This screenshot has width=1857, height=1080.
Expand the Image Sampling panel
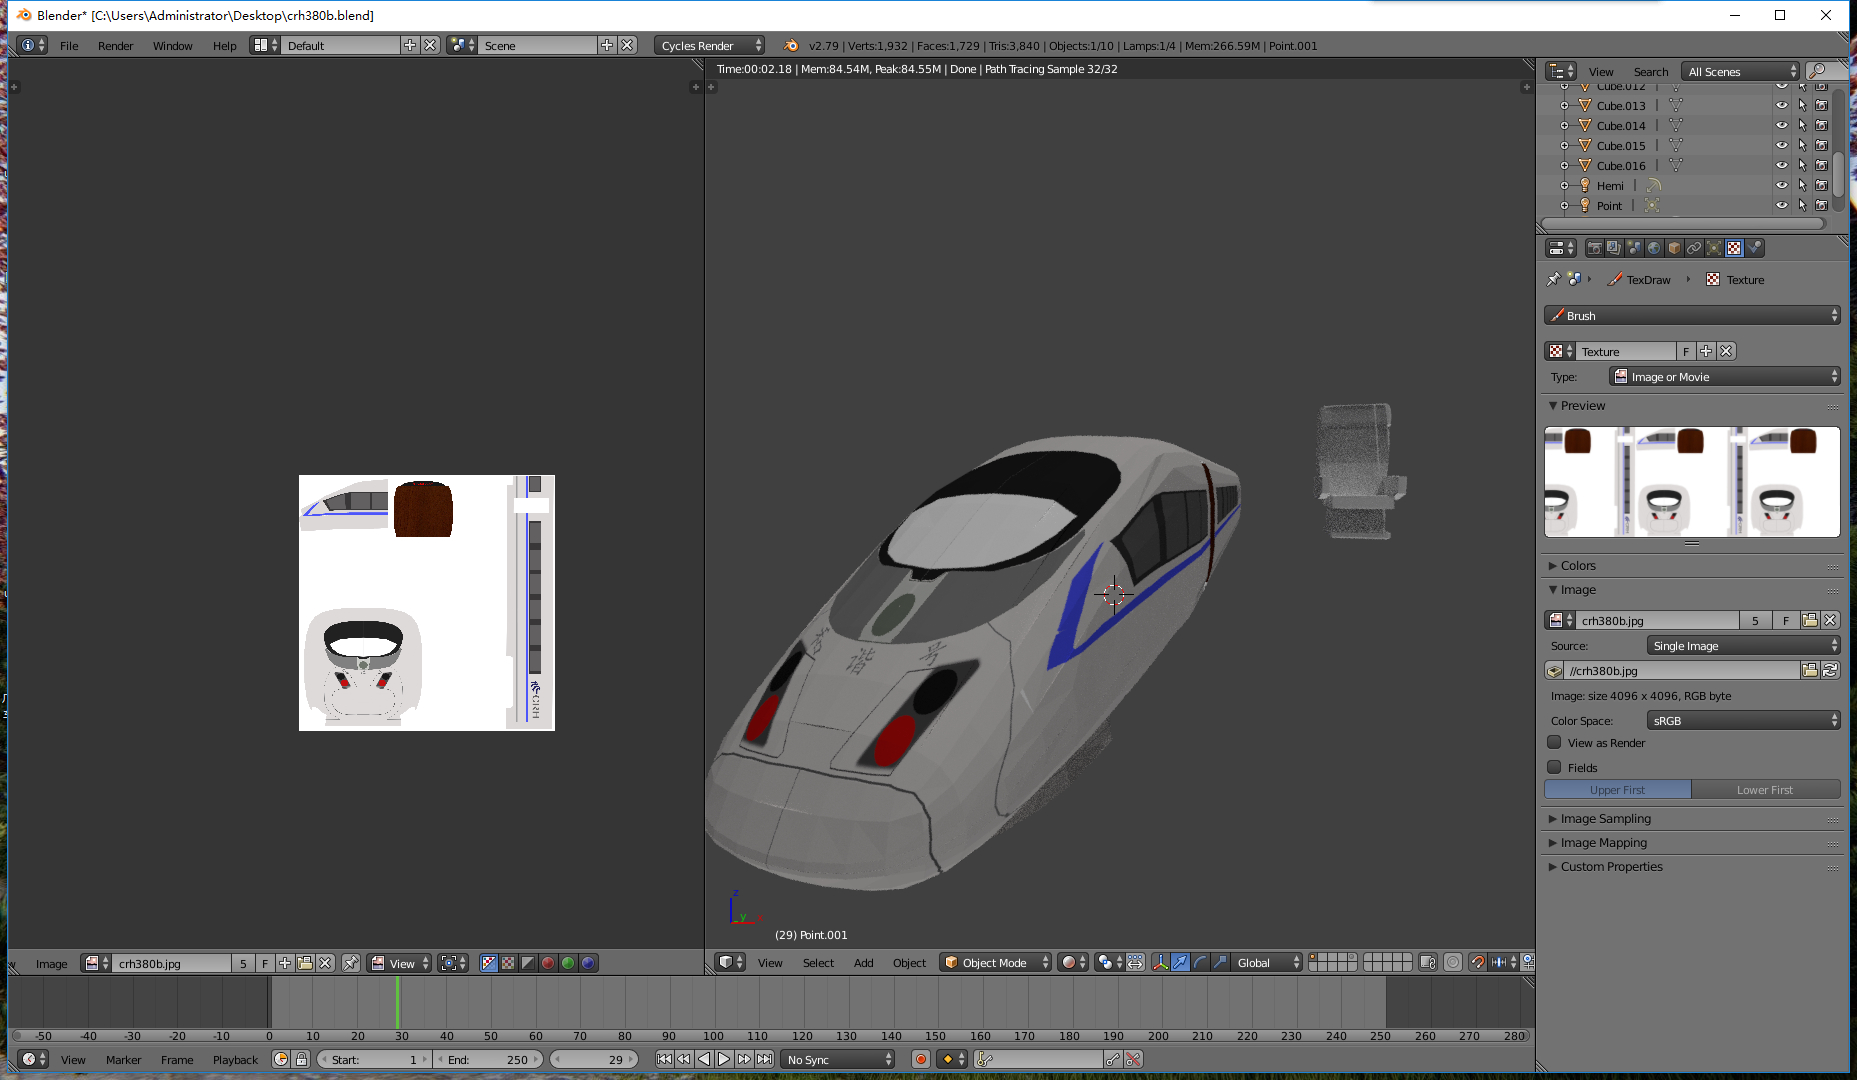click(x=1605, y=818)
